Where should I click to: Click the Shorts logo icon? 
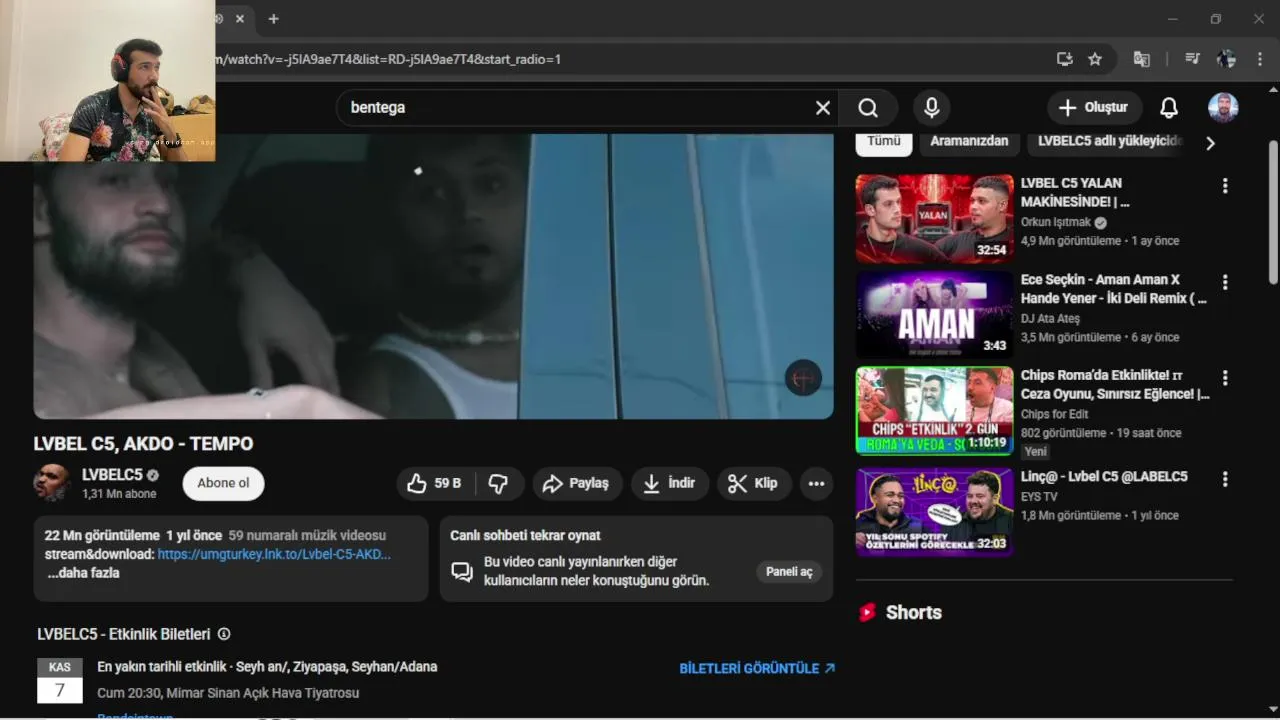[x=867, y=612]
